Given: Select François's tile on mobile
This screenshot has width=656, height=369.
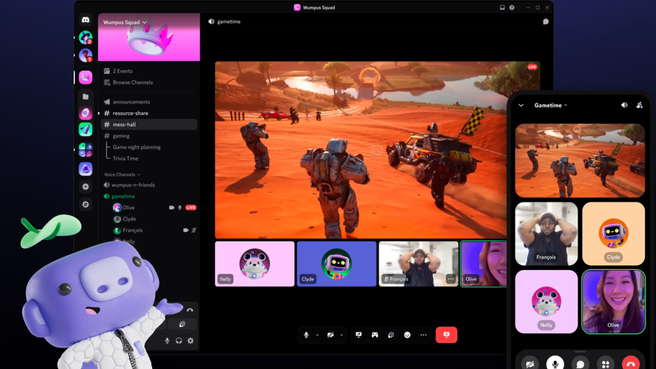Looking at the screenshot, I should coord(546,234).
